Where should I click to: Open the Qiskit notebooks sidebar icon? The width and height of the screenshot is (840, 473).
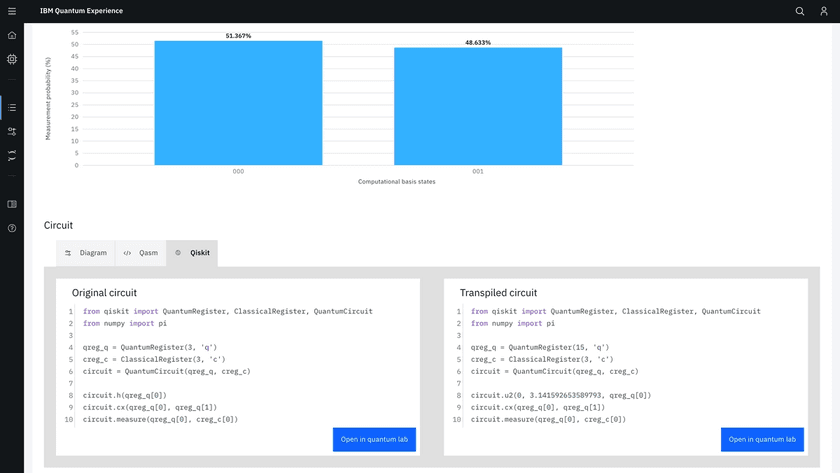click(12, 155)
